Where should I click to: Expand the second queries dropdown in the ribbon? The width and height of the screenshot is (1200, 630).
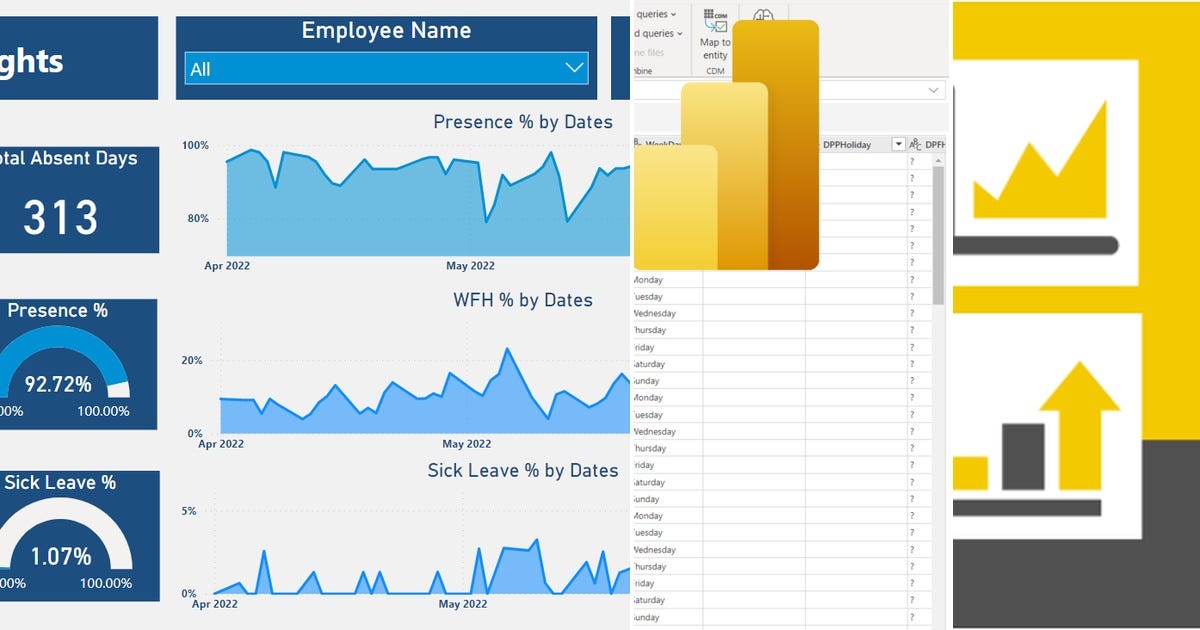[x=678, y=33]
